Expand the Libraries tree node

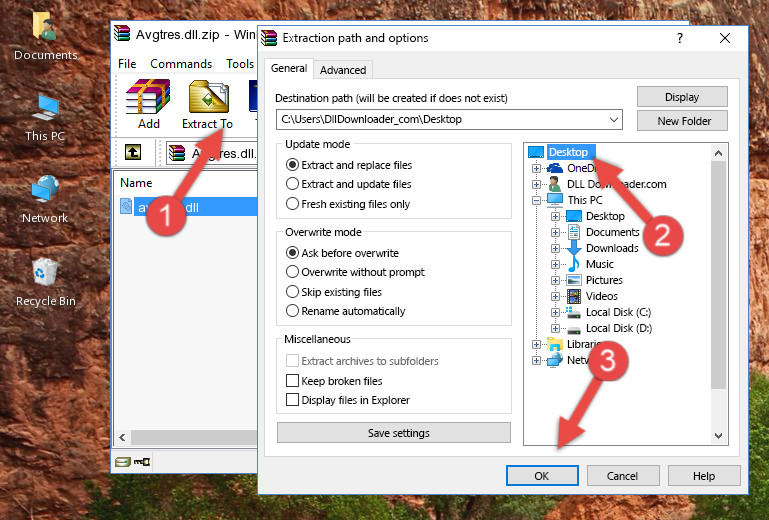coord(537,344)
